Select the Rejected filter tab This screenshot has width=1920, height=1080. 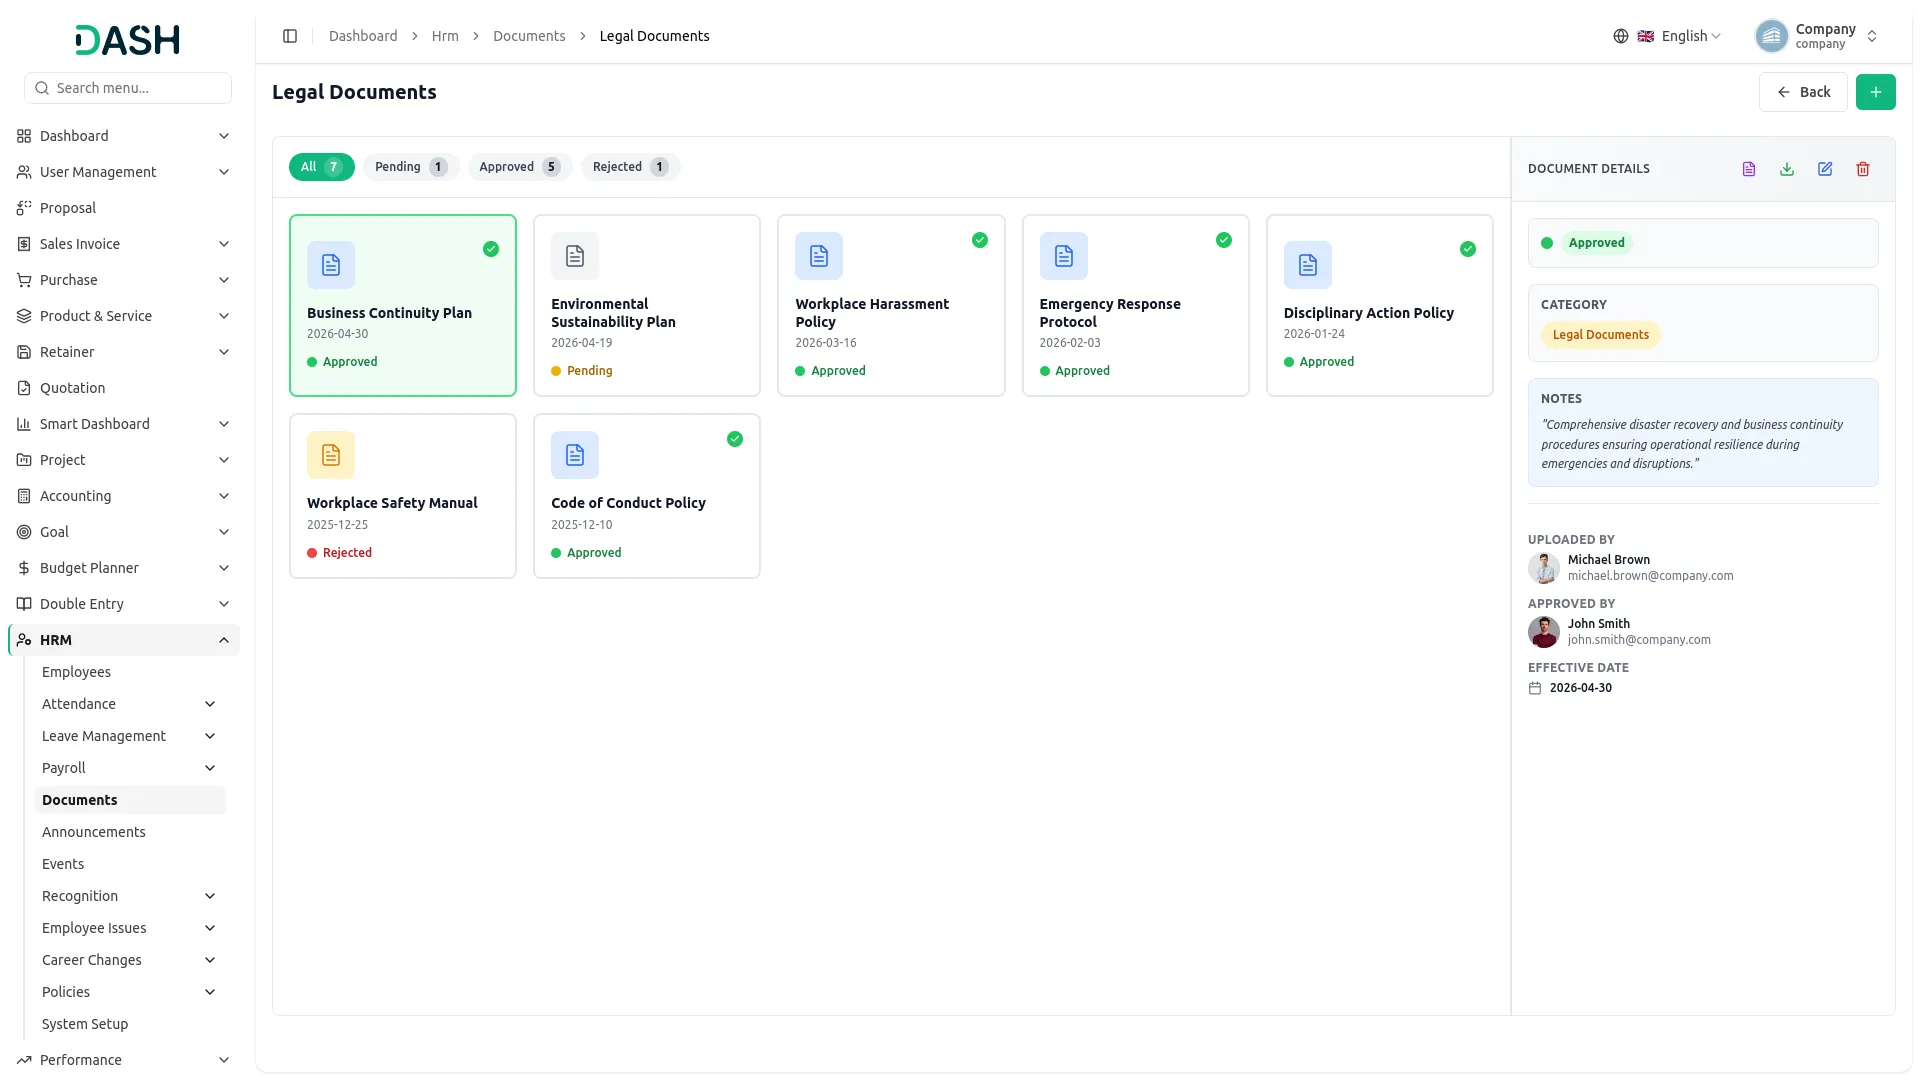[630, 167]
